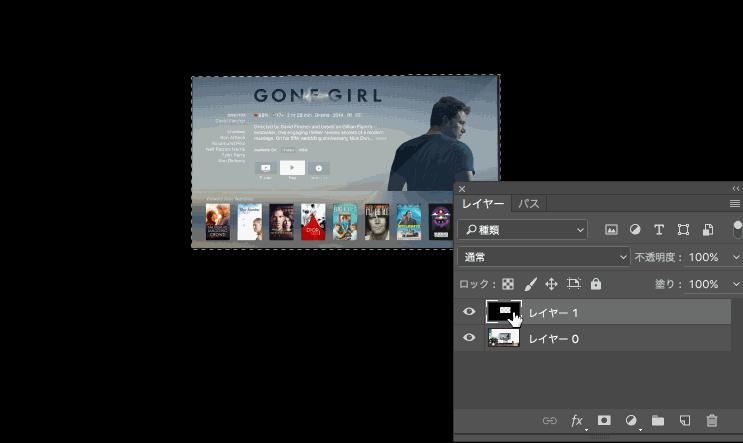The image size is (743, 443).
Task: Switch to the パス tab
Action: [529, 203]
